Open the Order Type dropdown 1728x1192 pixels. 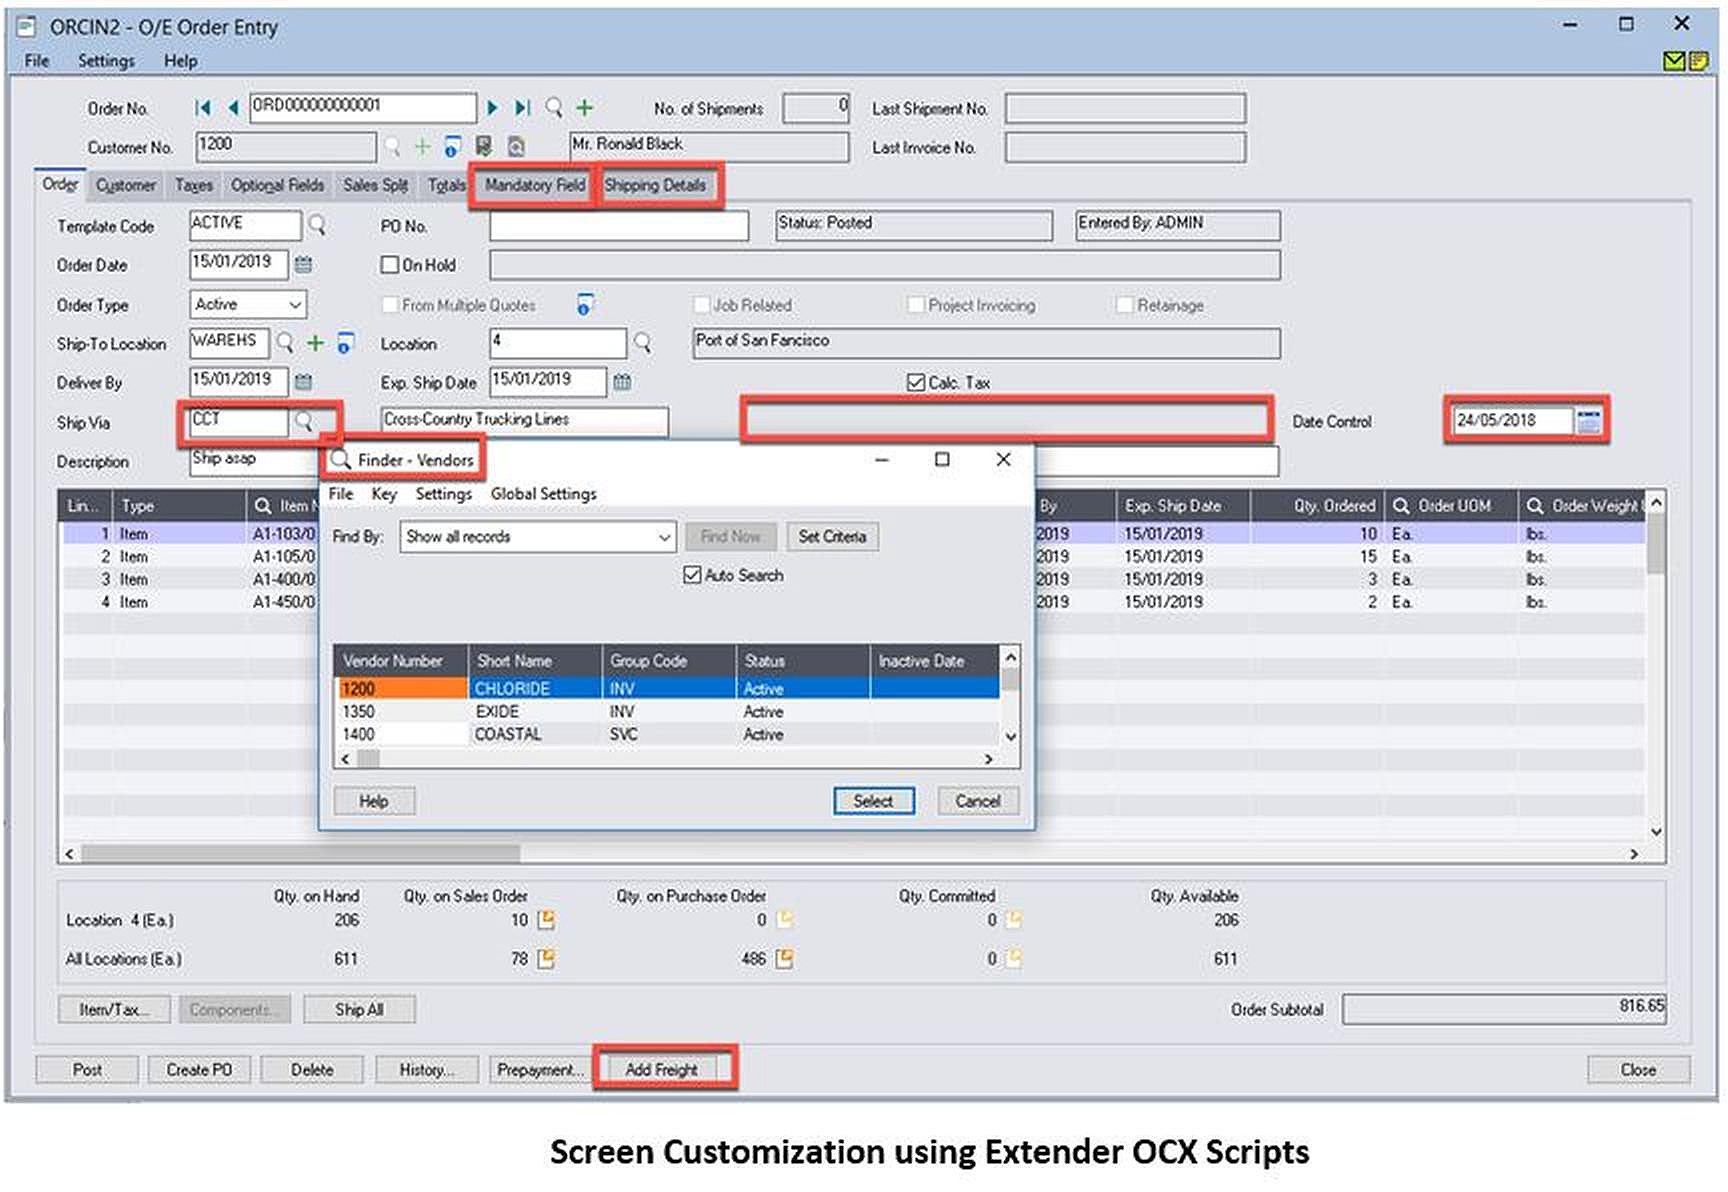tap(294, 304)
